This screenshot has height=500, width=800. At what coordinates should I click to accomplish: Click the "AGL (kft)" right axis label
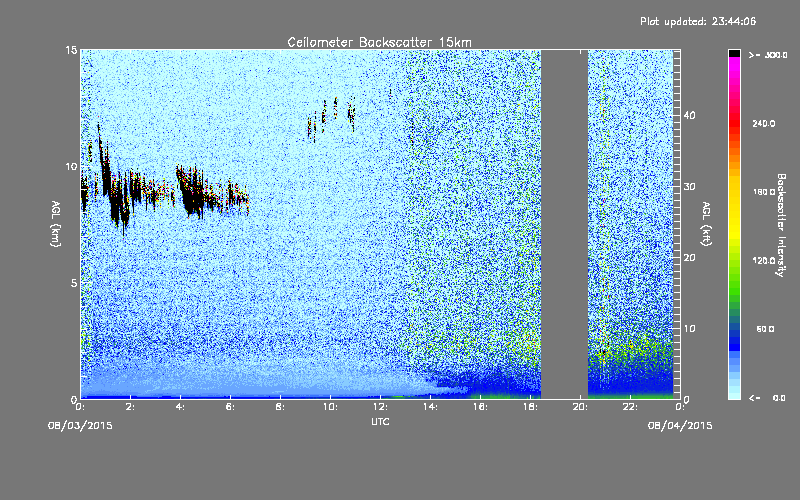tap(706, 223)
